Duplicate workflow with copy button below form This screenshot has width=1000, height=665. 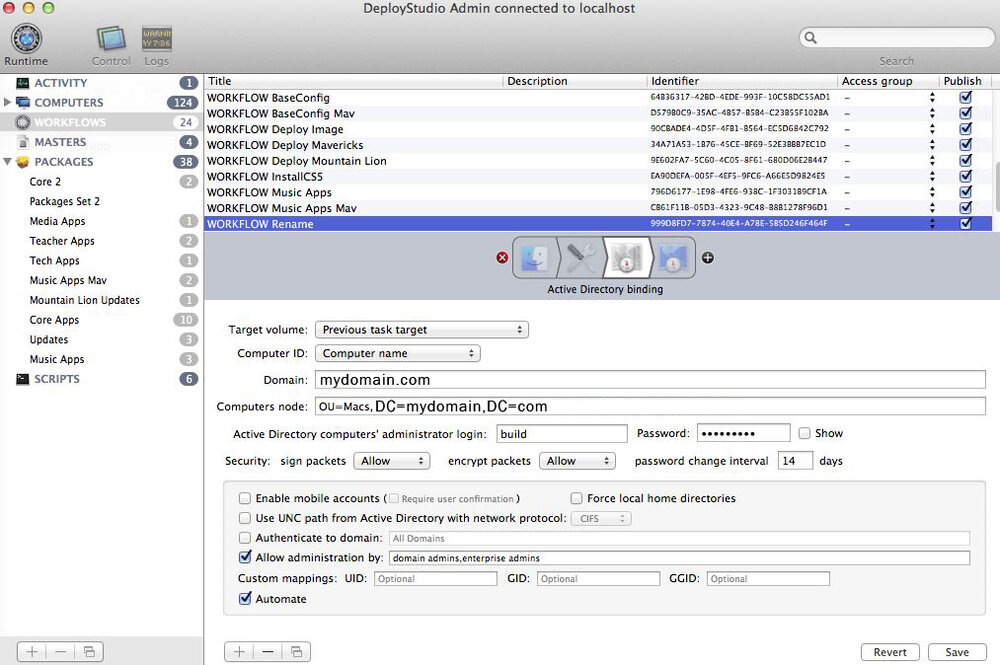pos(297,652)
